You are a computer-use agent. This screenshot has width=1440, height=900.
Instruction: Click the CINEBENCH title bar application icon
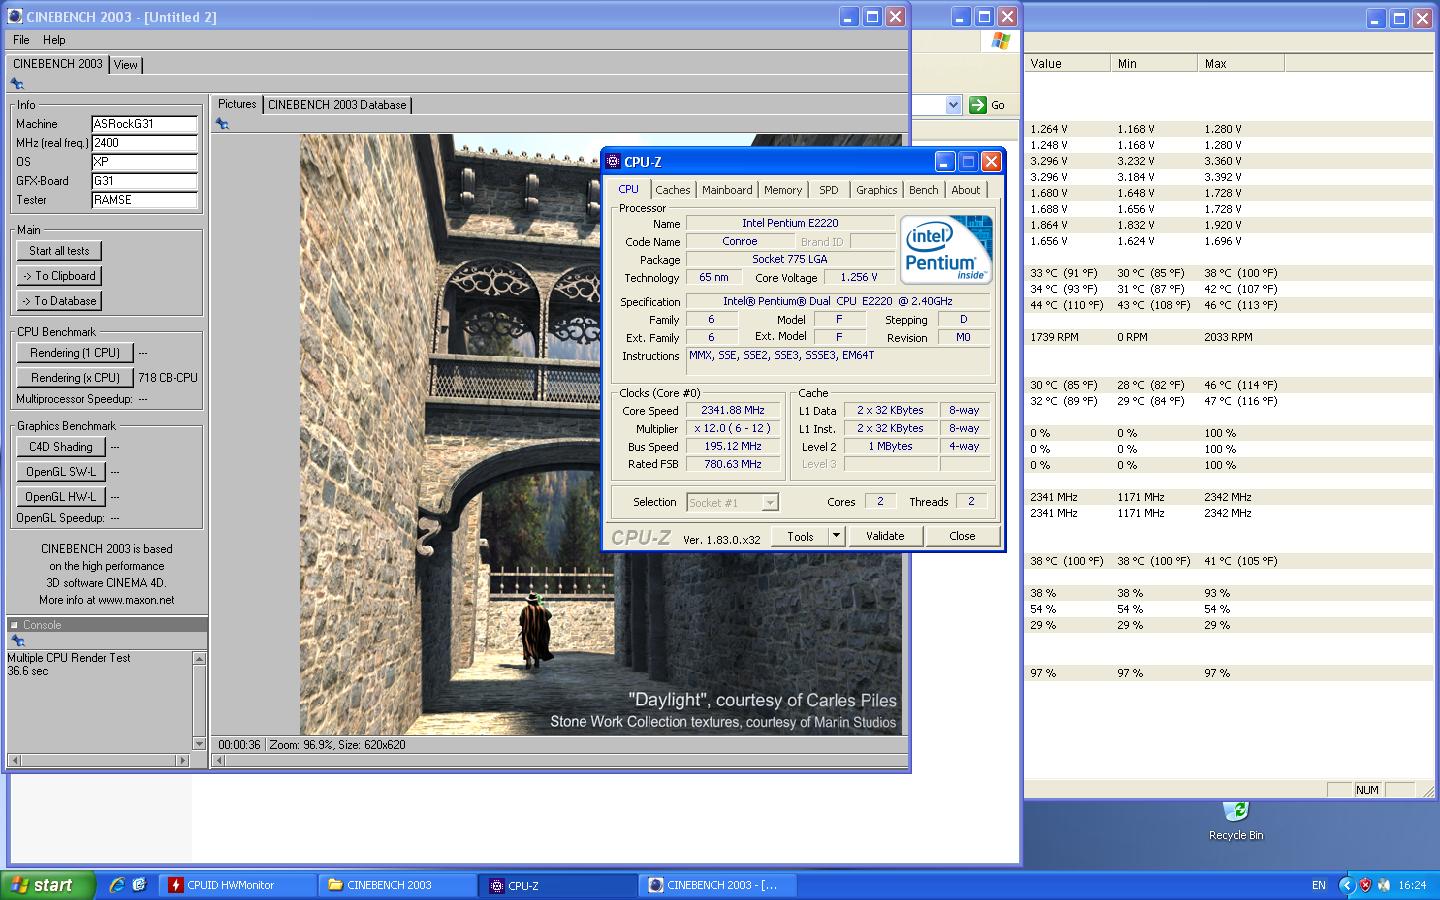coord(15,16)
